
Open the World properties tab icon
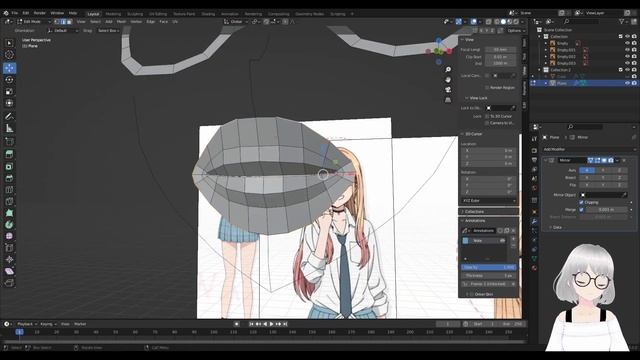[x=534, y=189]
